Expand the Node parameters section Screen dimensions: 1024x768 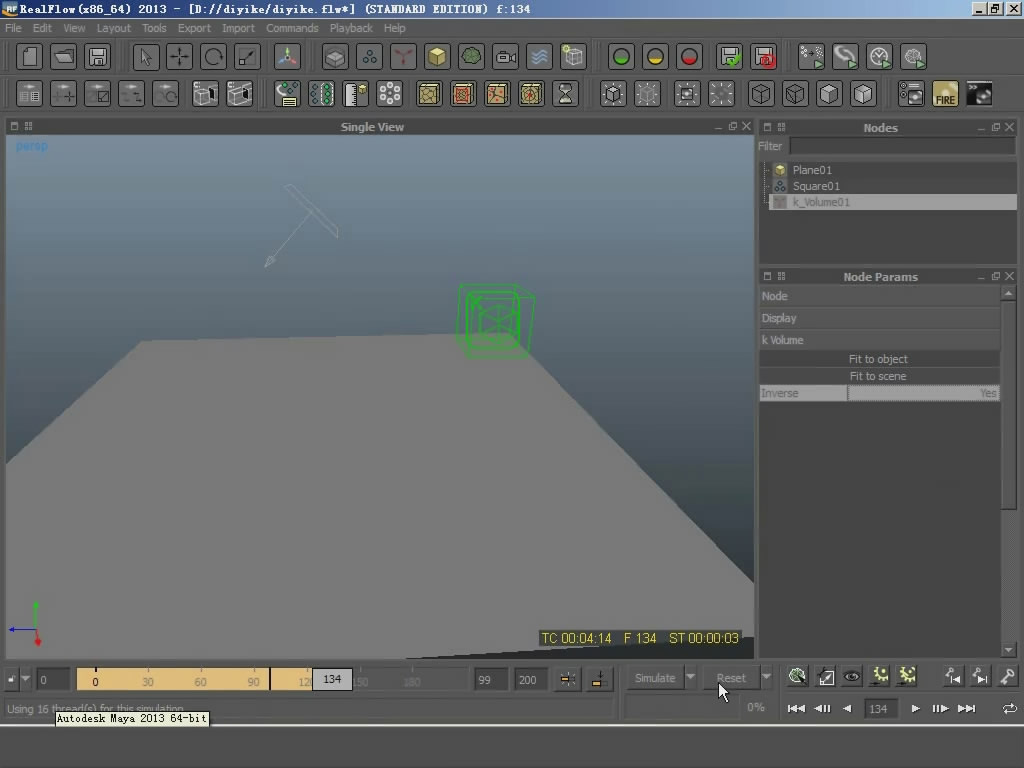click(x=879, y=296)
